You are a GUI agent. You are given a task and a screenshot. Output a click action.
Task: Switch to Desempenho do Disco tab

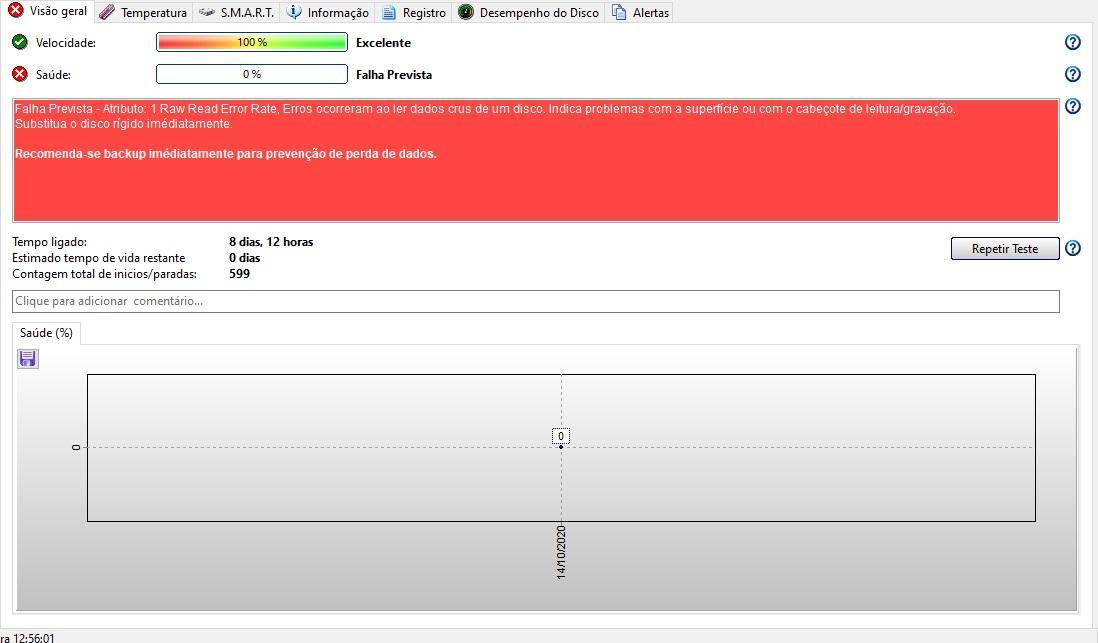coord(528,13)
